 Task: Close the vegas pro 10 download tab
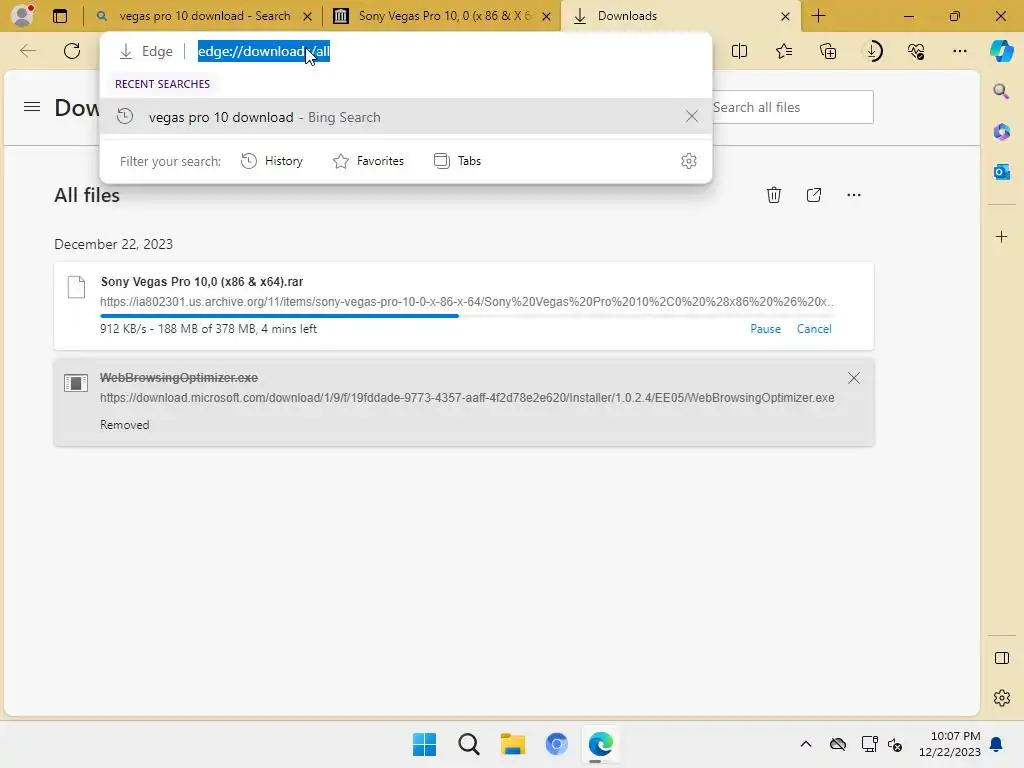tap(308, 16)
